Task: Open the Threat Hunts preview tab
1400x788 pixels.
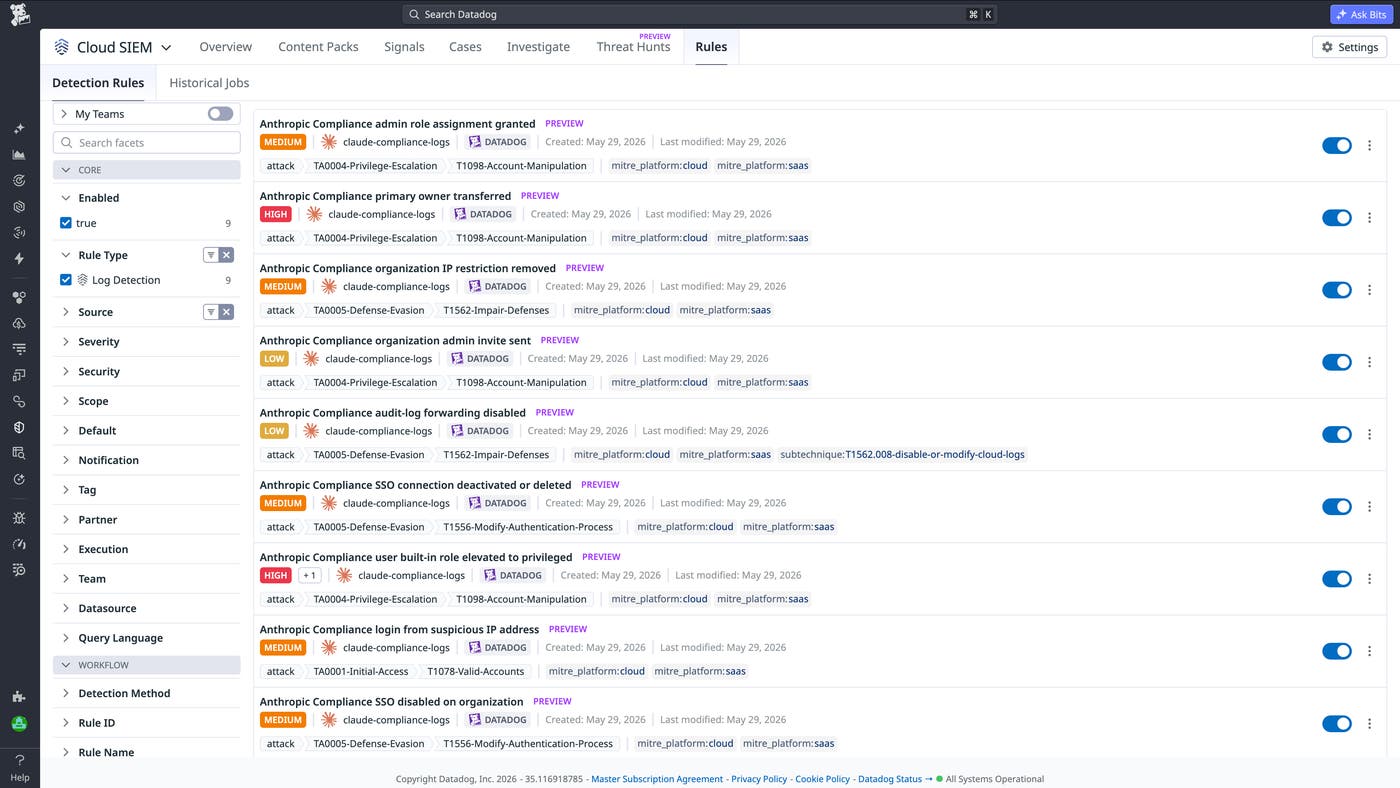Action: tap(633, 45)
